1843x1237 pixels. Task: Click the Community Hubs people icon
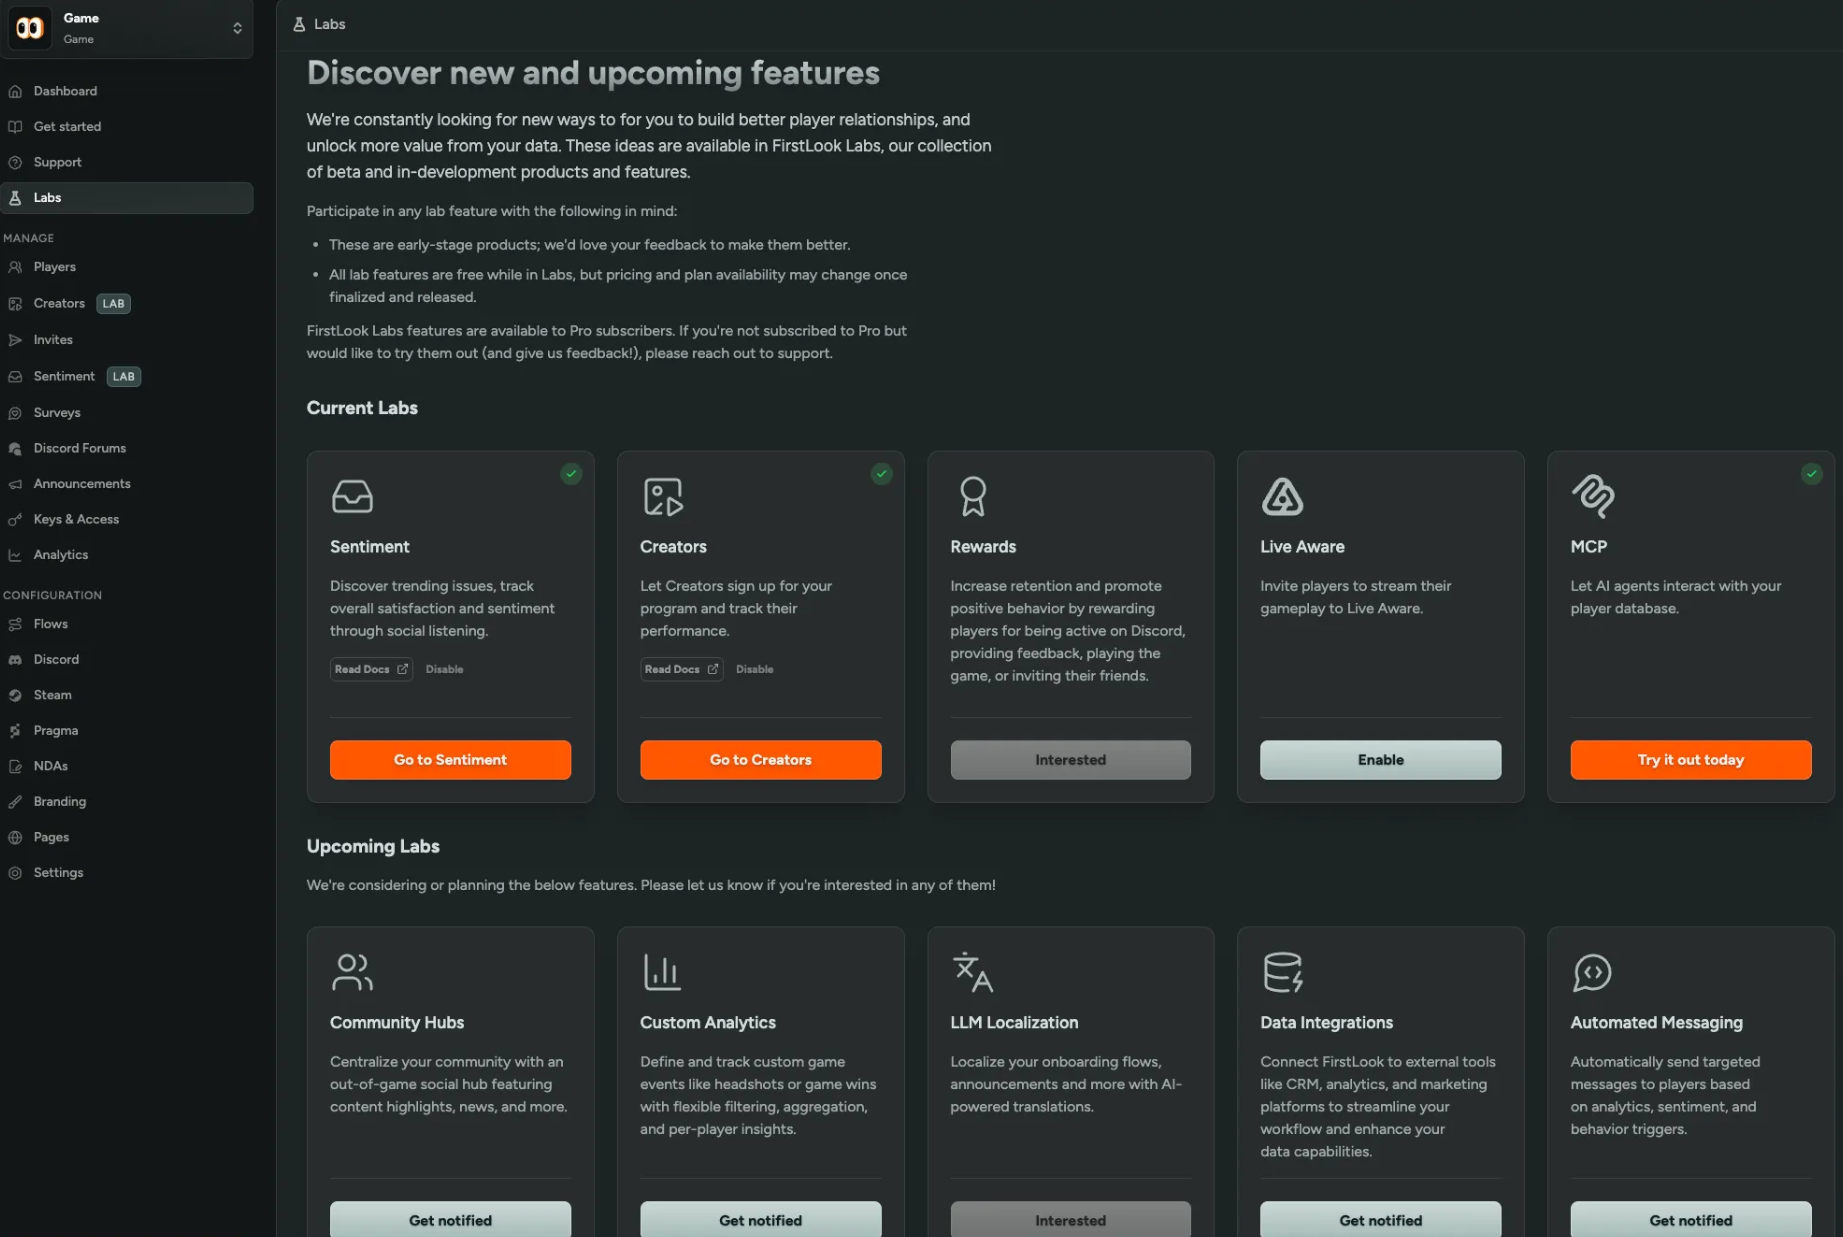[x=352, y=971]
